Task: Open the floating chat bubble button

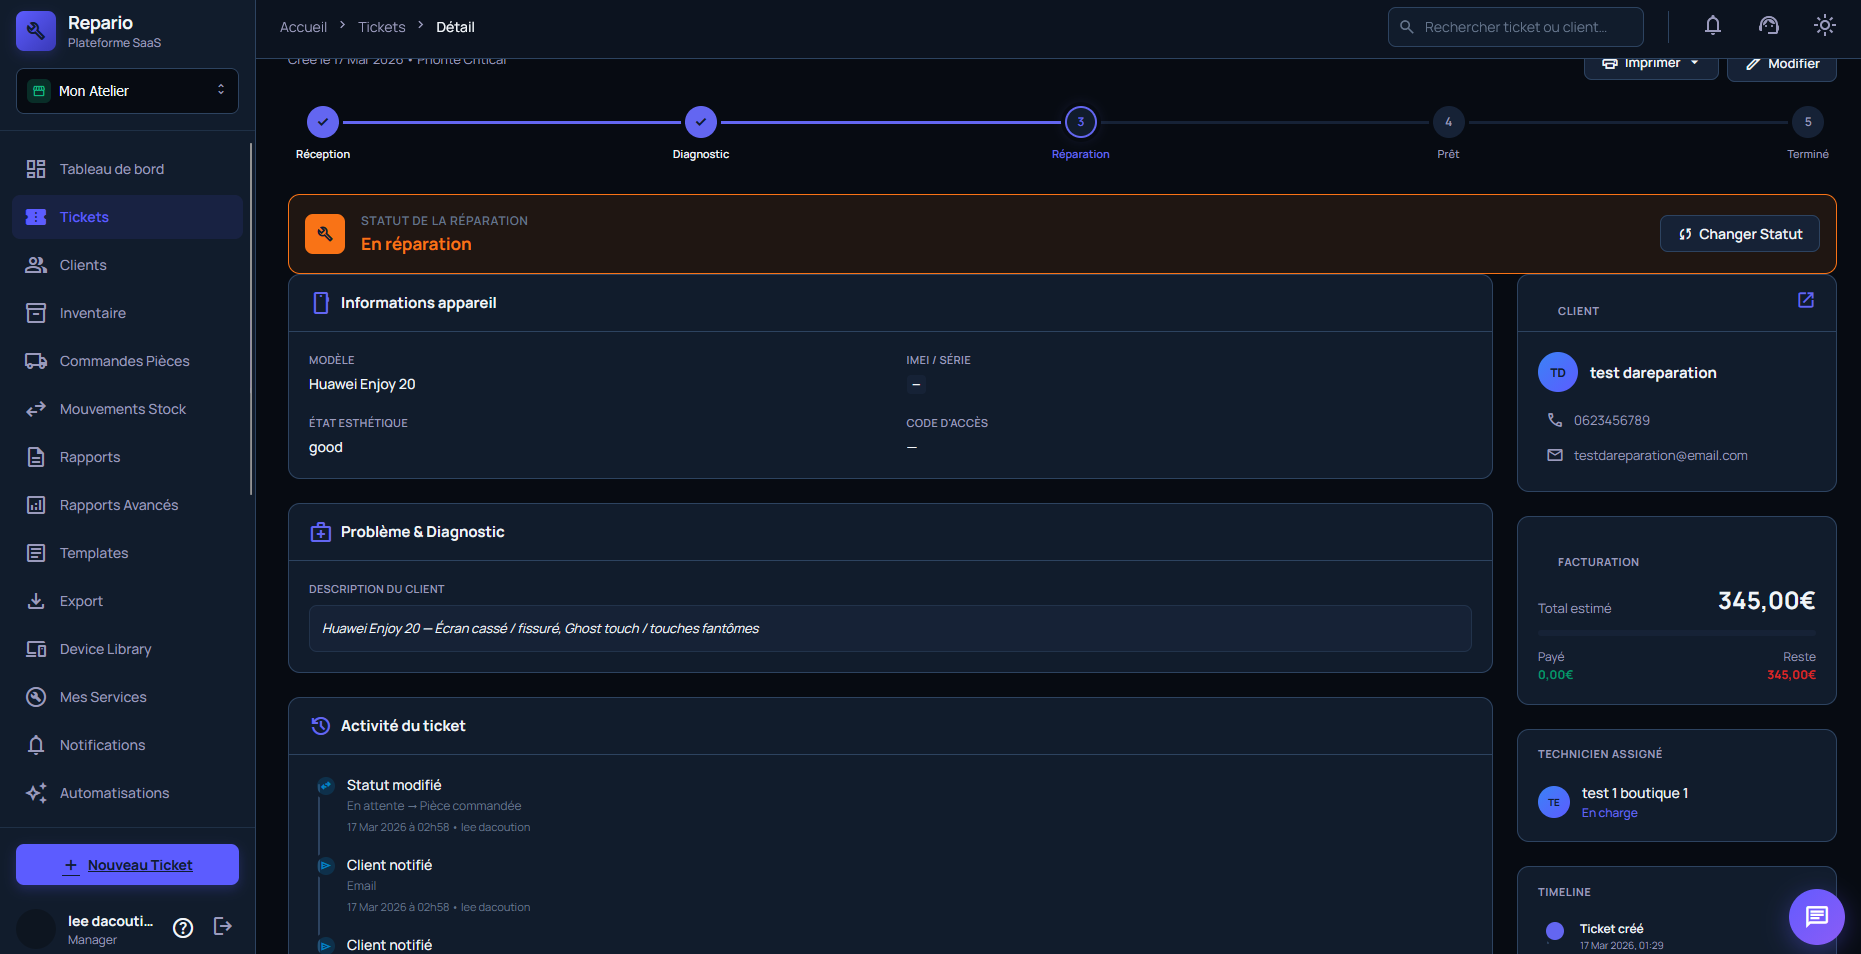Action: (x=1816, y=916)
